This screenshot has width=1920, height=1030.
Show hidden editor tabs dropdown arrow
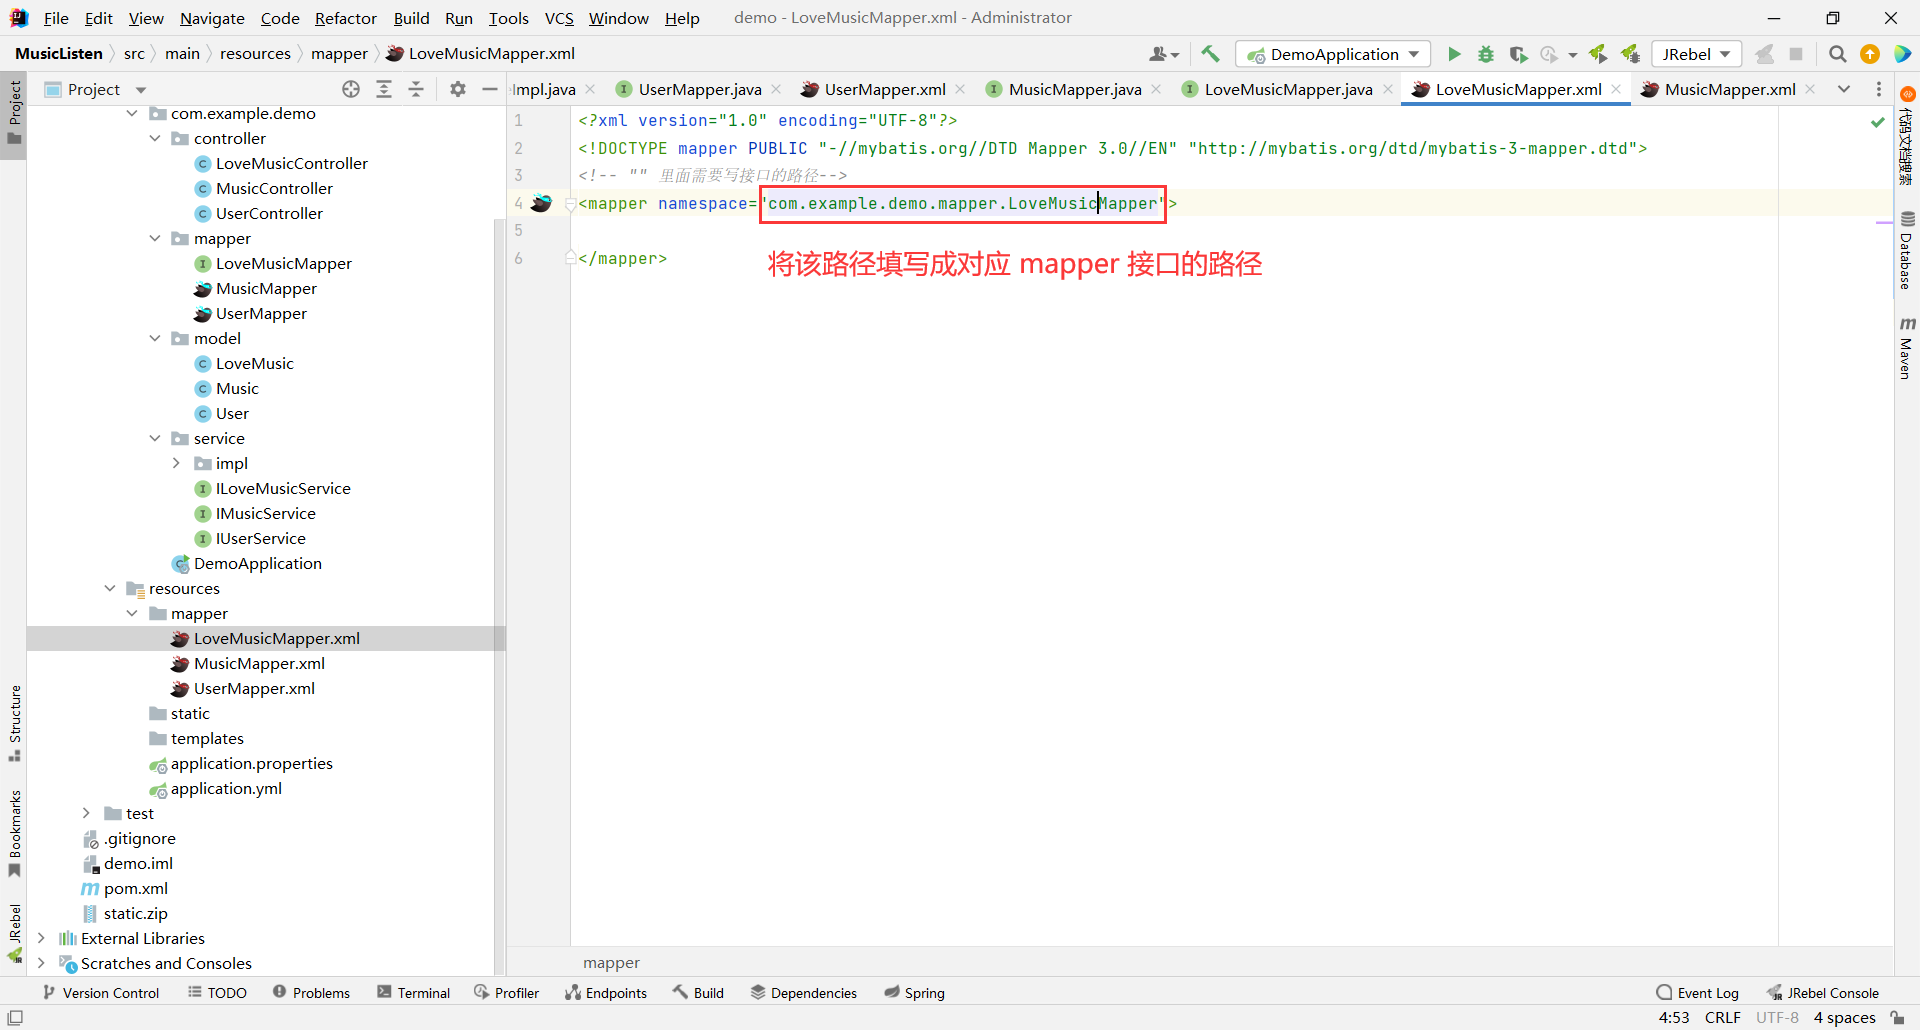pyautogui.click(x=1843, y=89)
